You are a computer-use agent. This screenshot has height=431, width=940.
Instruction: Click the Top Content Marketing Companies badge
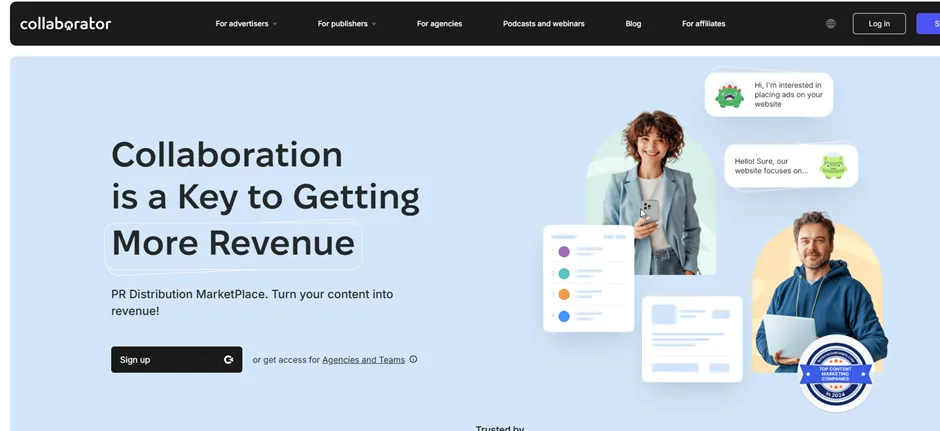click(836, 372)
